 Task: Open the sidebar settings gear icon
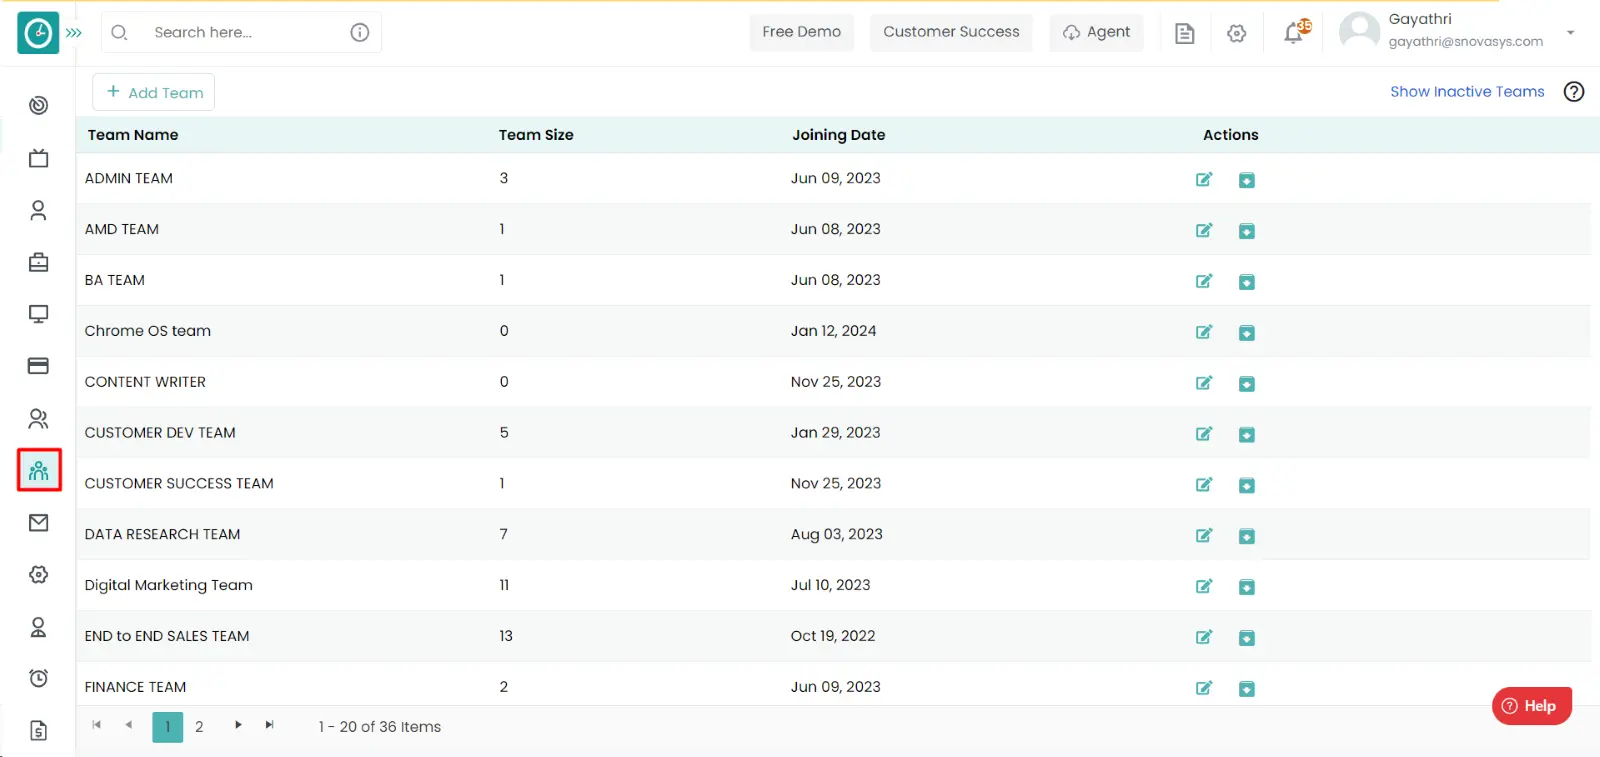click(39, 575)
